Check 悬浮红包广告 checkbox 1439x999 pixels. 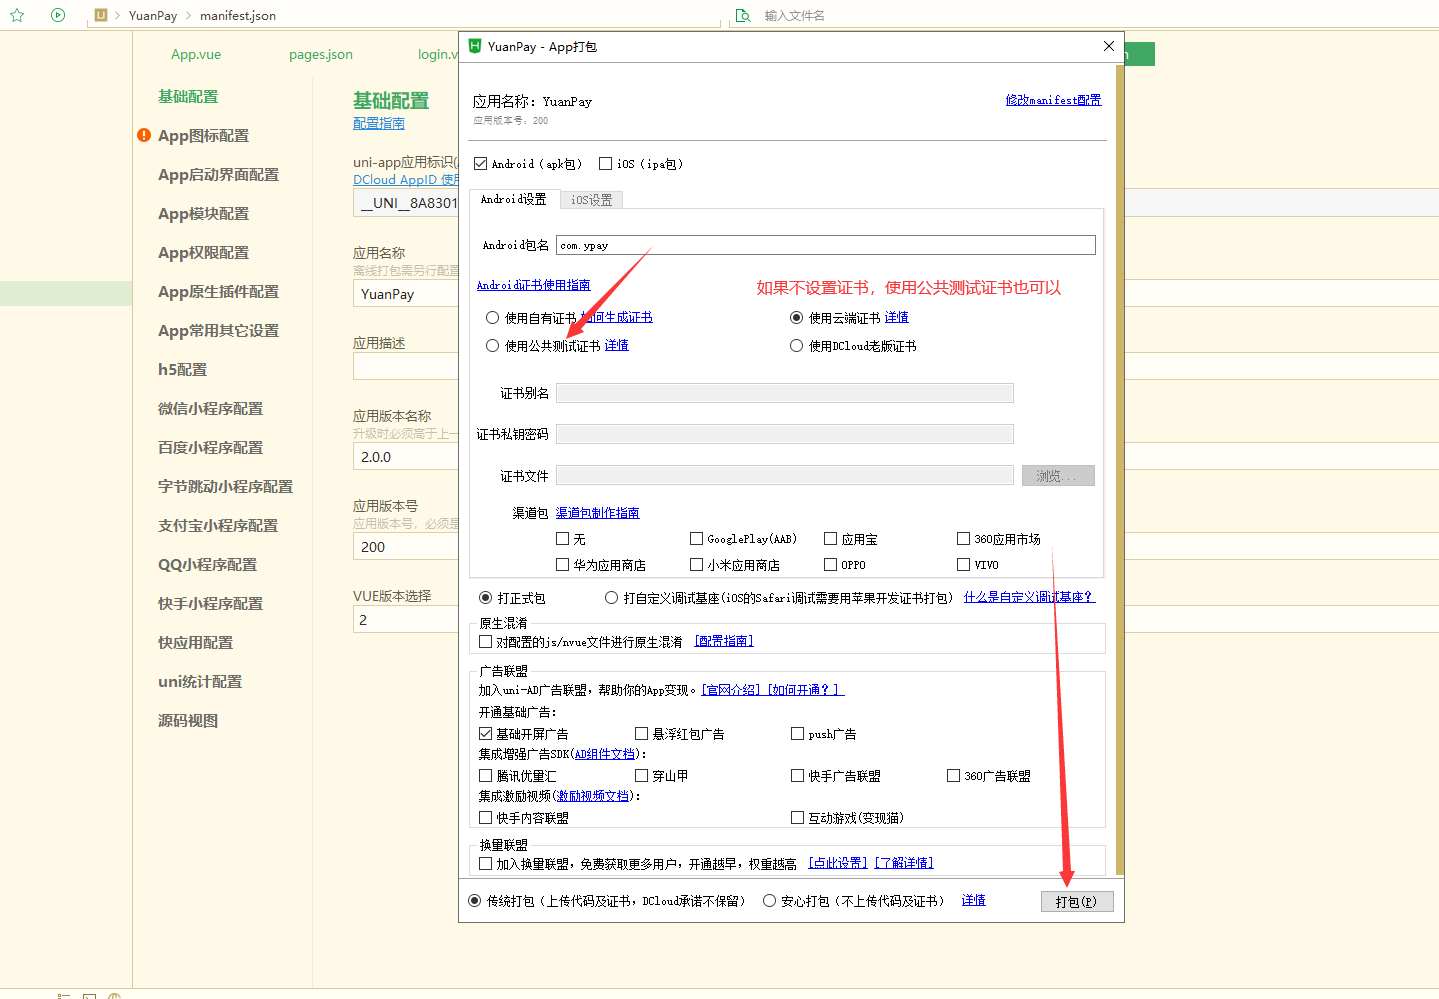641,734
